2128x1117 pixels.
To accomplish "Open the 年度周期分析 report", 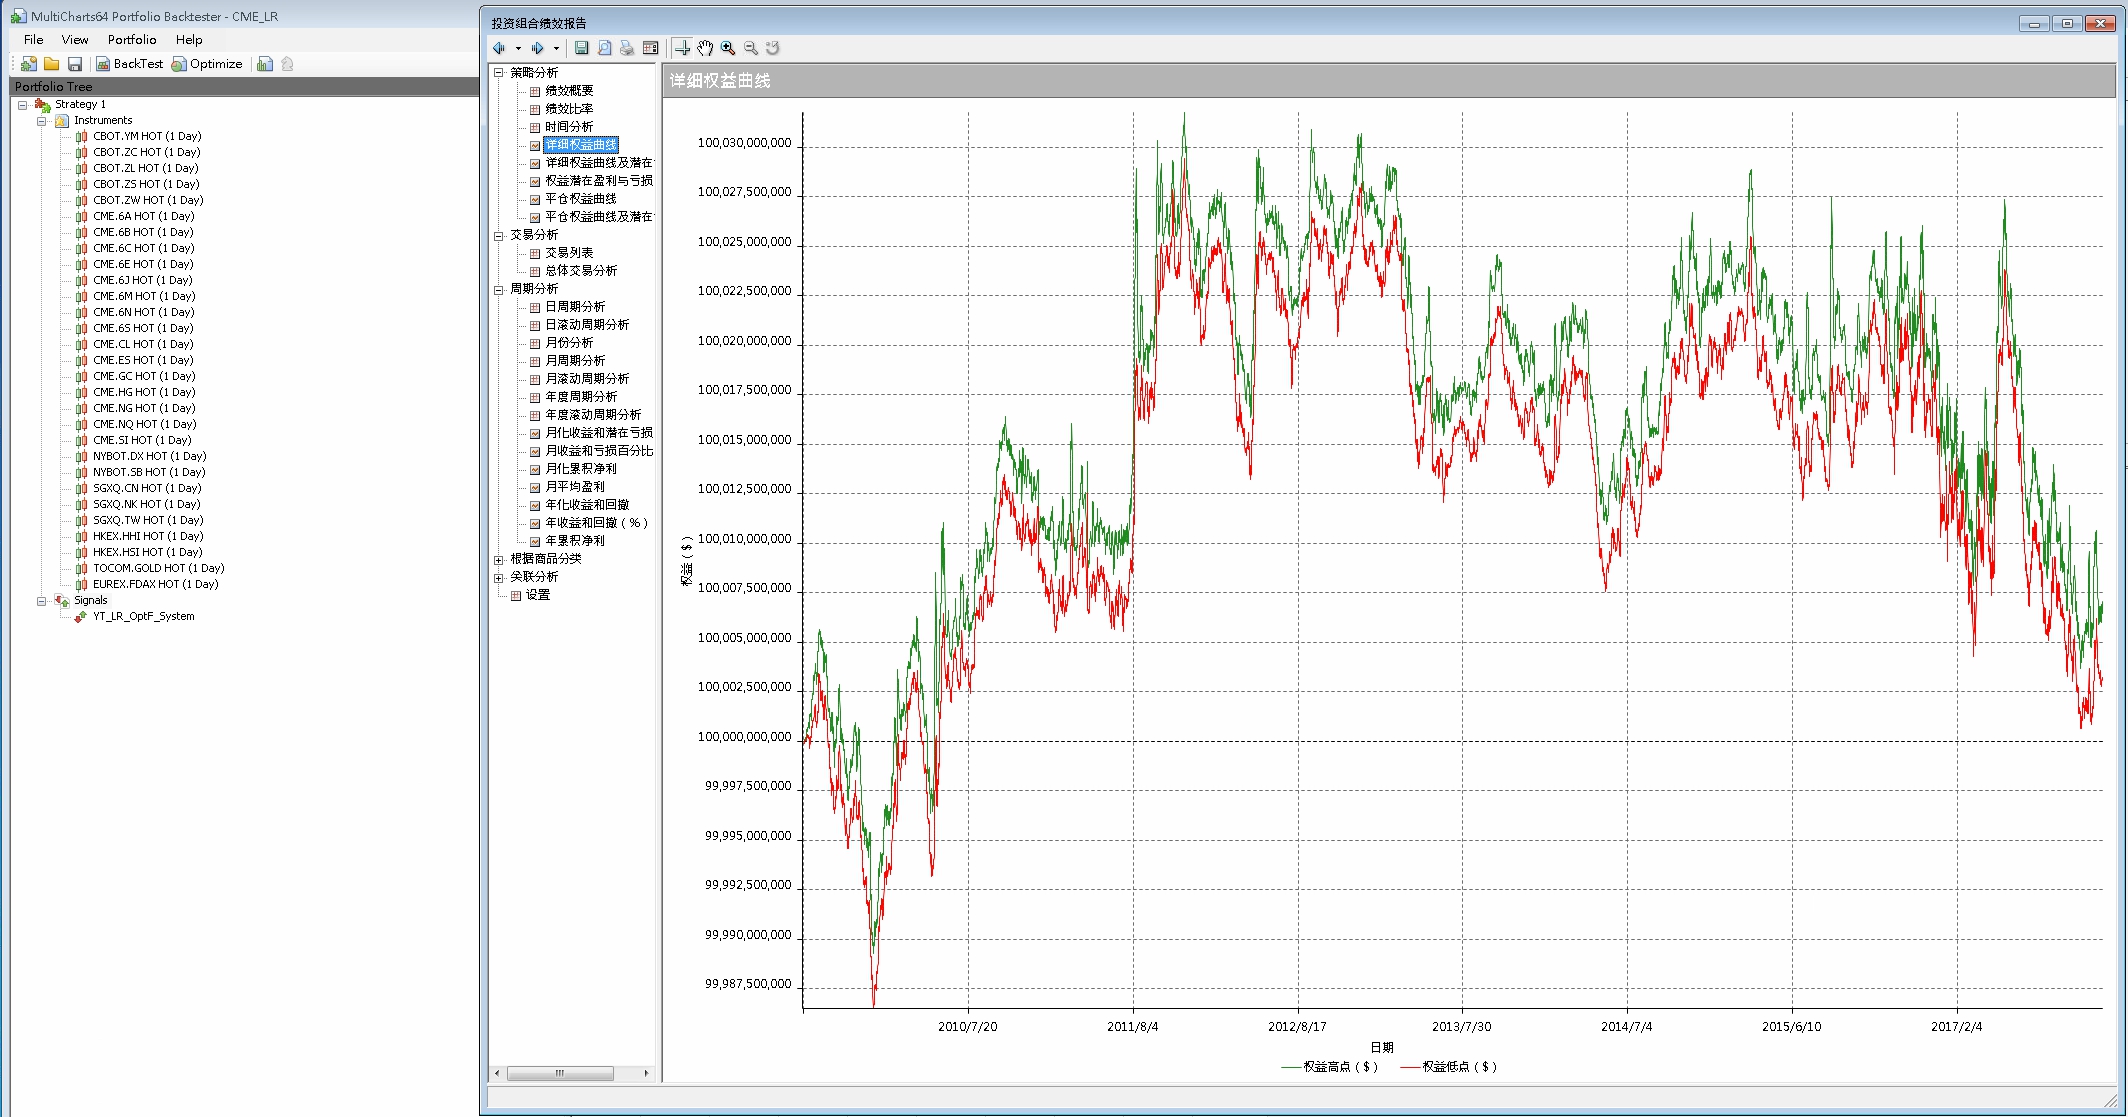I will coord(581,397).
